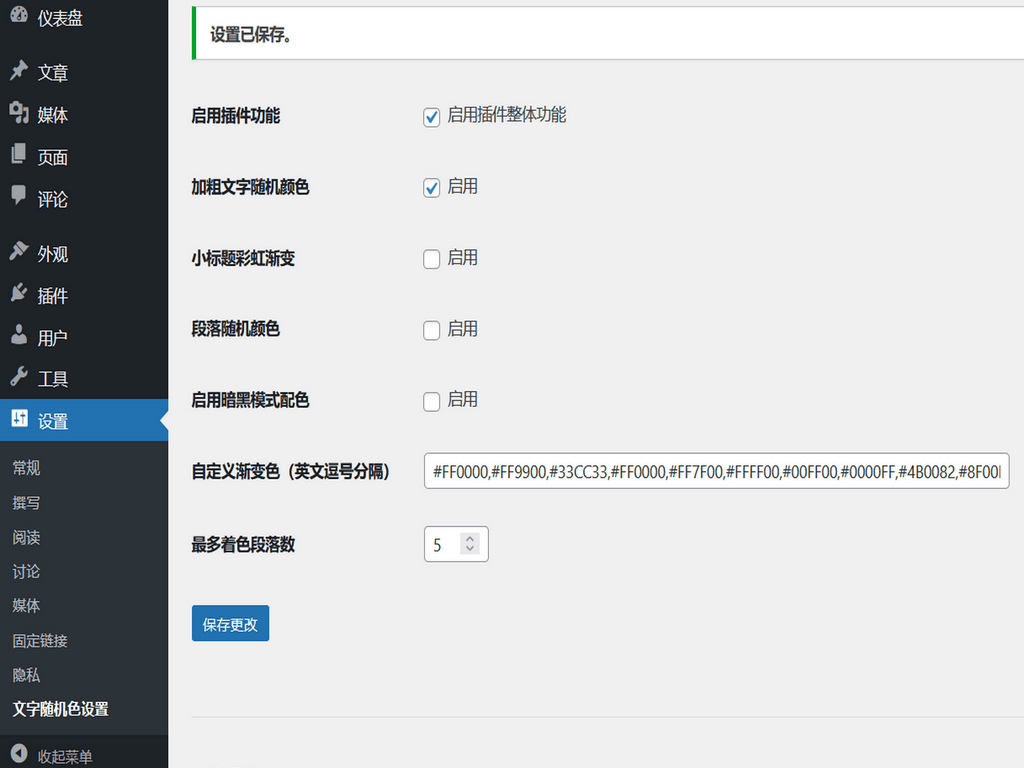Click the 媒体 media icon in main menu
Viewport: 1024px width, 768px height.
point(19,112)
